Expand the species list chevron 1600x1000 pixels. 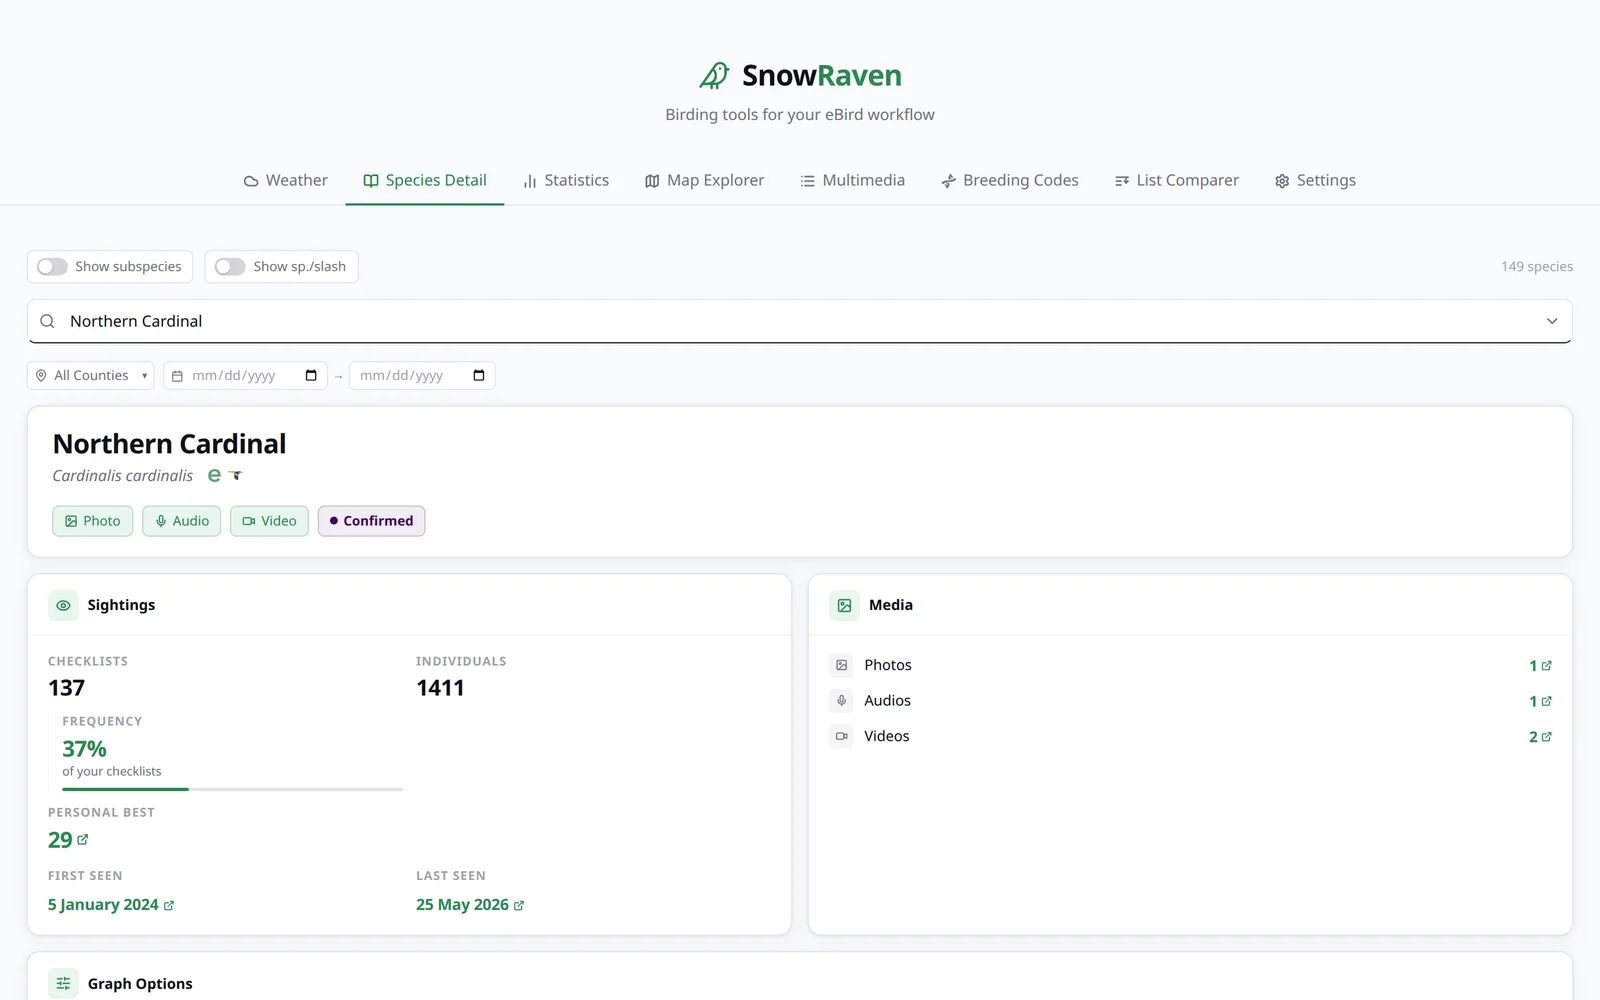click(1552, 321)
